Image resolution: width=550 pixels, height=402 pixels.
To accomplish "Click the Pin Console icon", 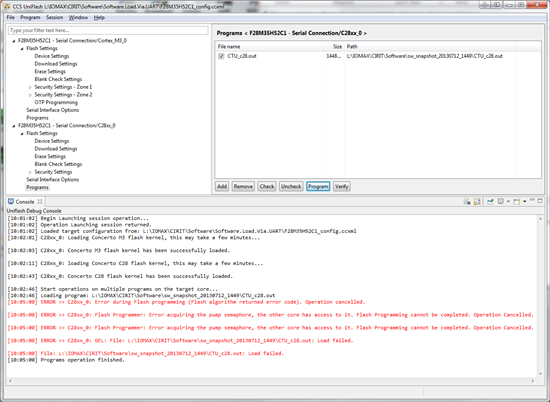I will (490, 201).
